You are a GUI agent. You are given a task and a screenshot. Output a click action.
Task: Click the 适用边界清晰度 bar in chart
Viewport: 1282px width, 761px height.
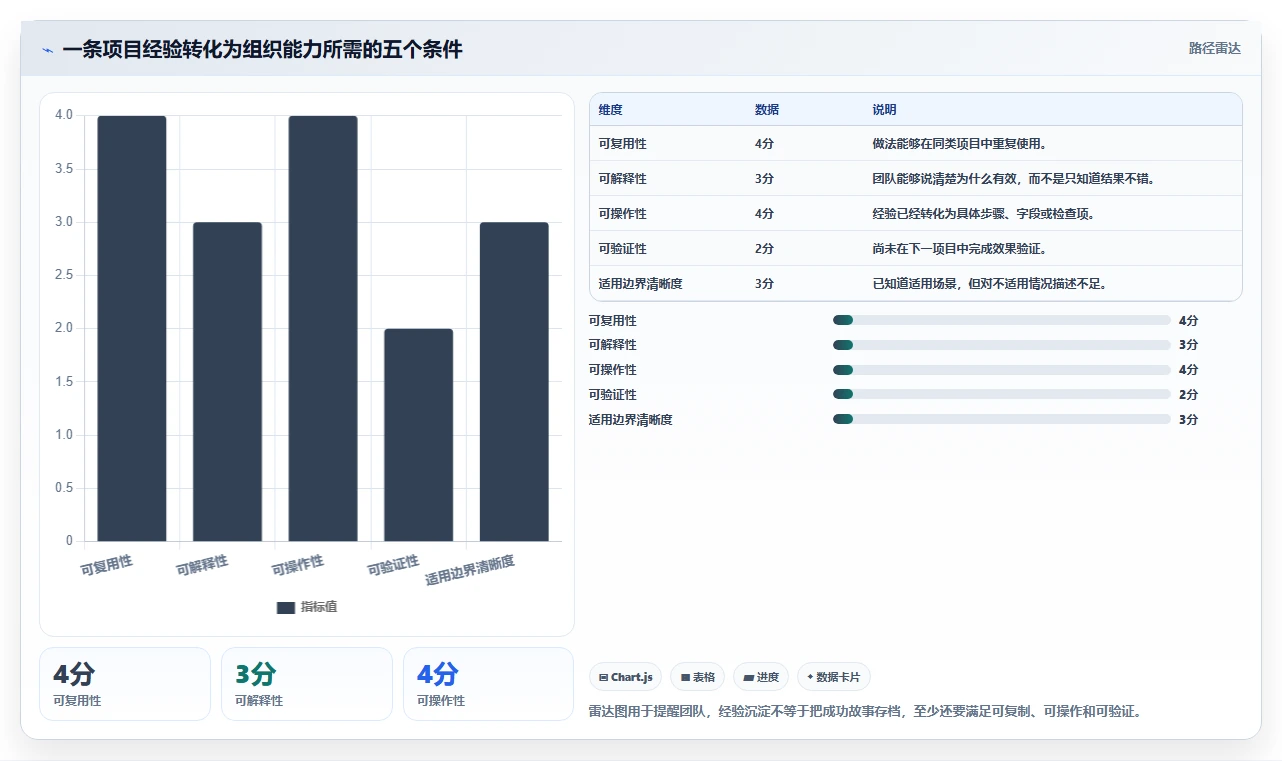(514, 381)
